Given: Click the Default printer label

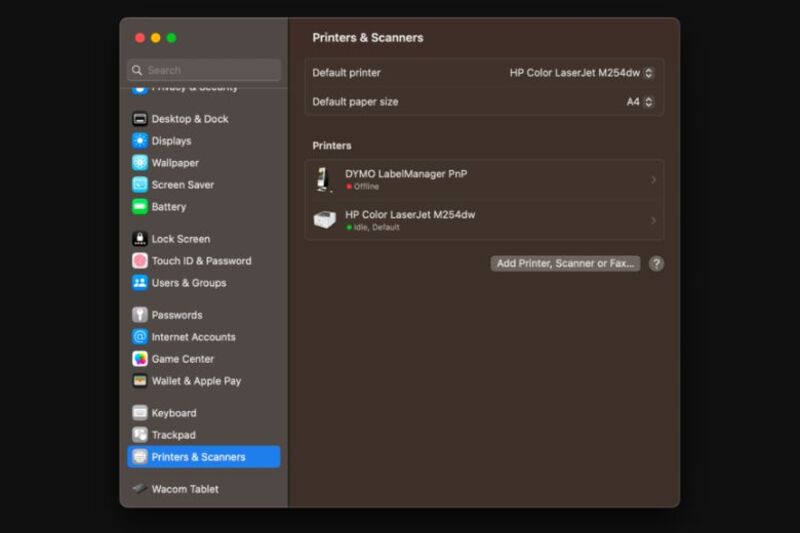Looking at the screenshot, I should click(346, 73).
